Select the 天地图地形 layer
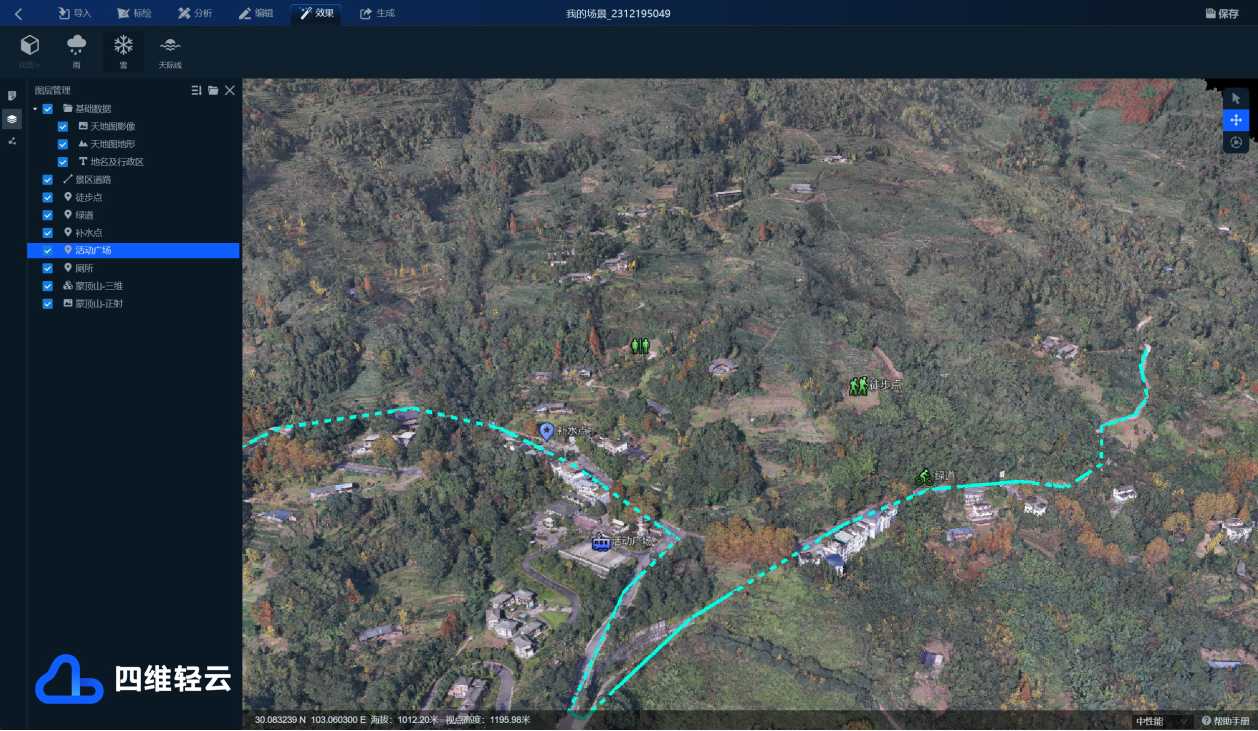Screen dimensions: 1258x731 [x=106, y=144]
